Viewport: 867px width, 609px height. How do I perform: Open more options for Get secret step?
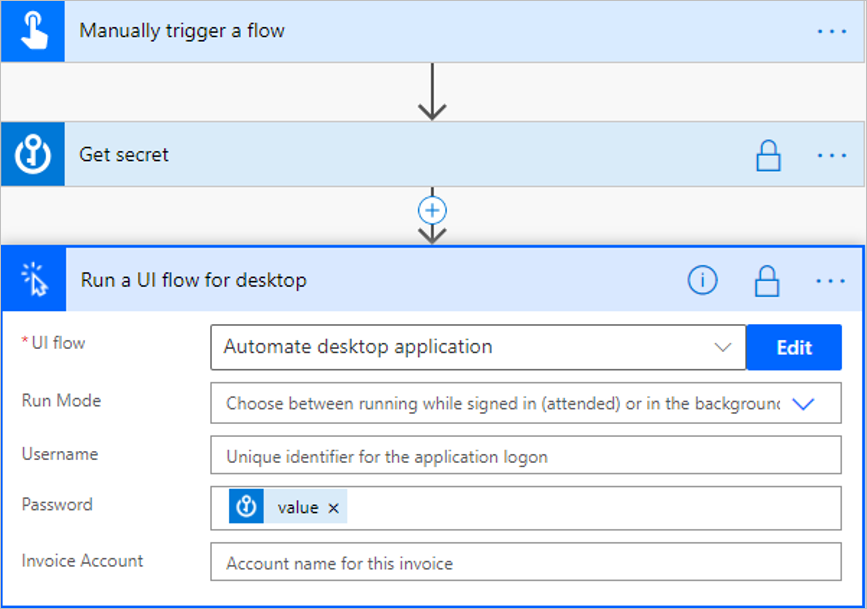pos(831,155)
